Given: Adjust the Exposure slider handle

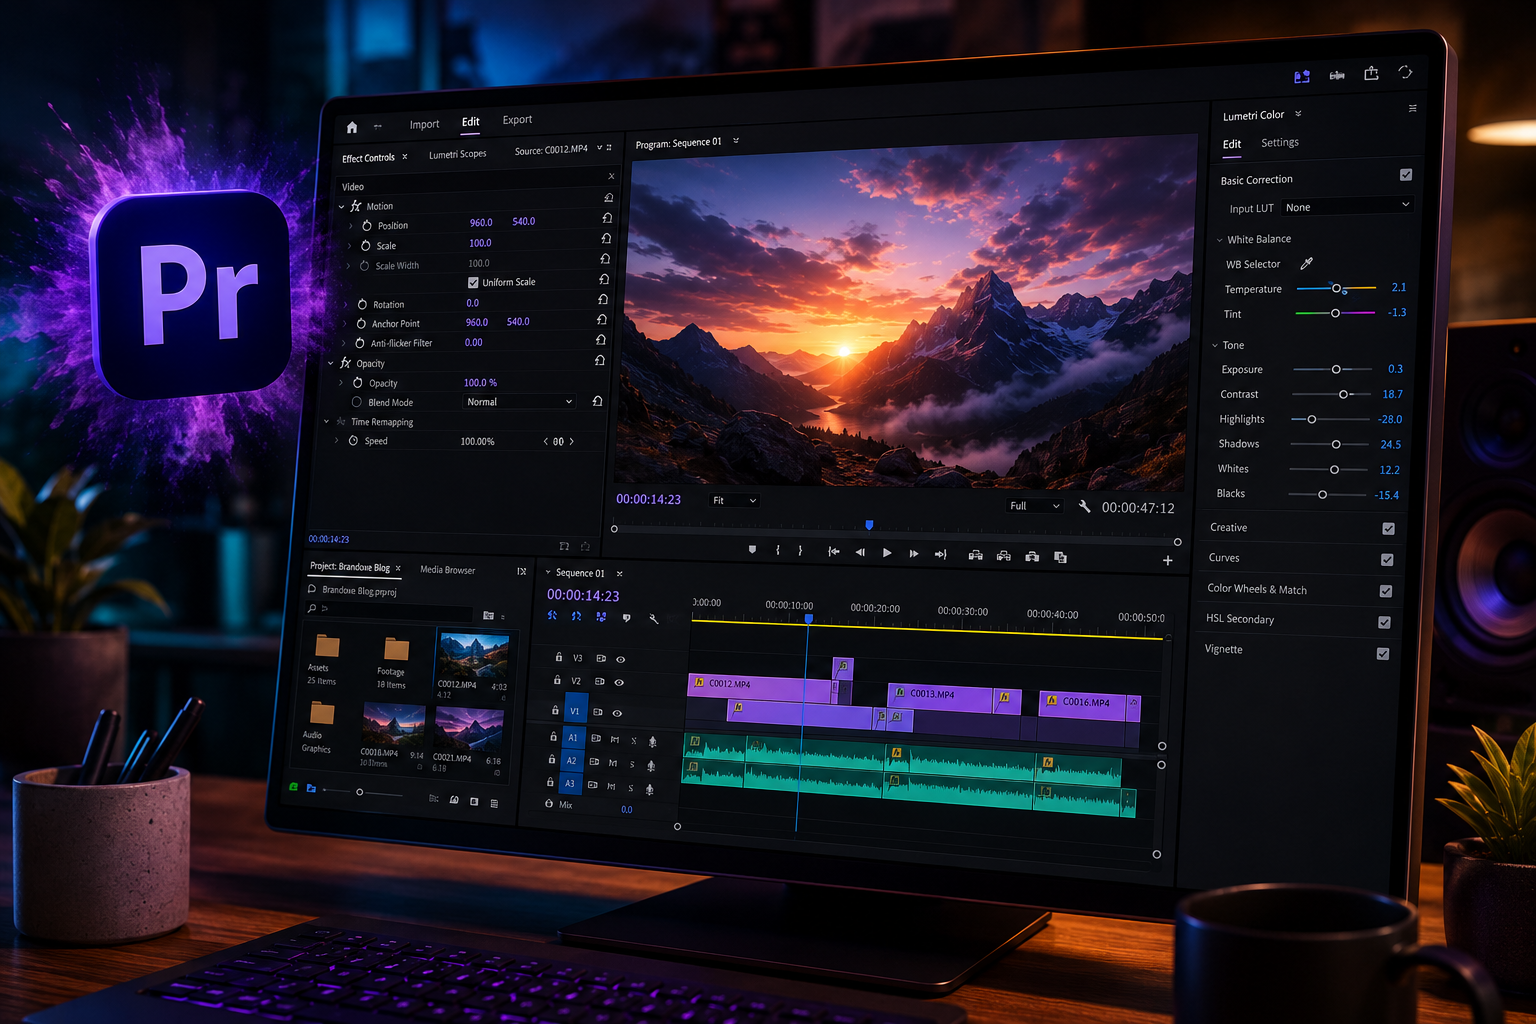Looking at the screenshot, I should (1336, 369).
